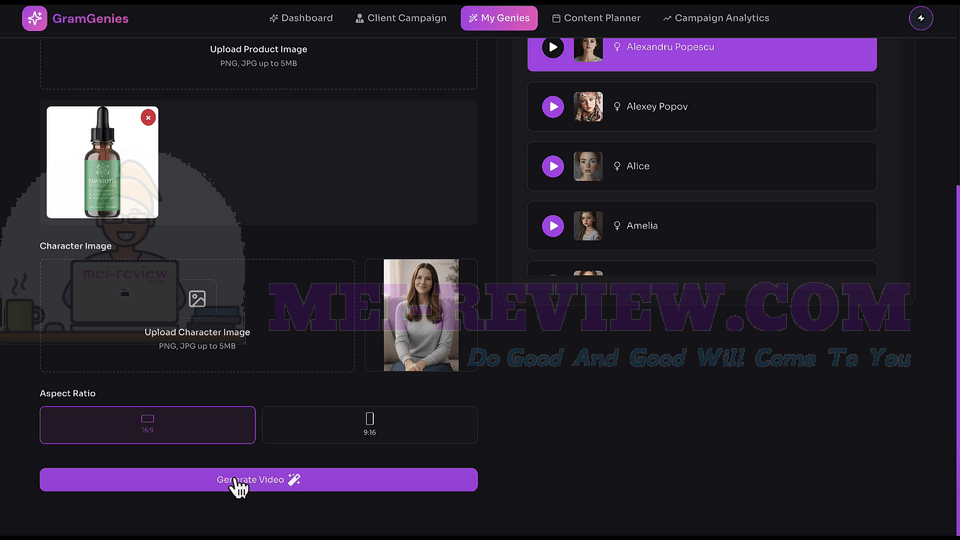Click the lightning bolt profile icon

point(921,18)
